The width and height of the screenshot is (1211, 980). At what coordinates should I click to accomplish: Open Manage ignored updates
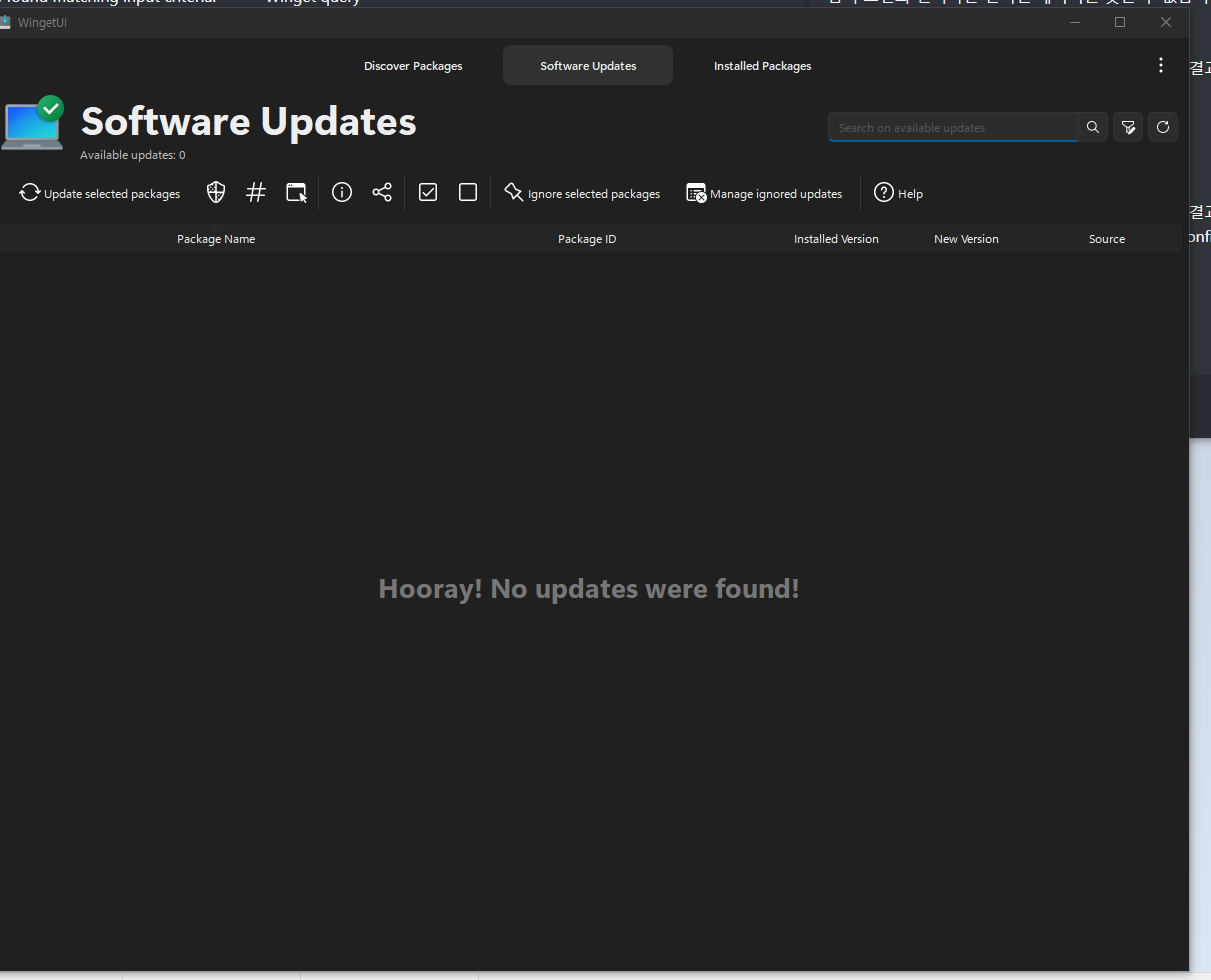point(764,193)
